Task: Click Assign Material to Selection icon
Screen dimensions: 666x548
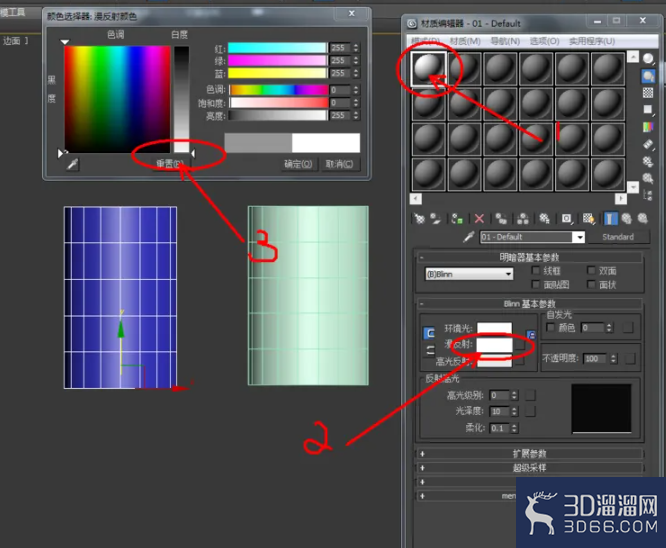Action: [457, 219]
